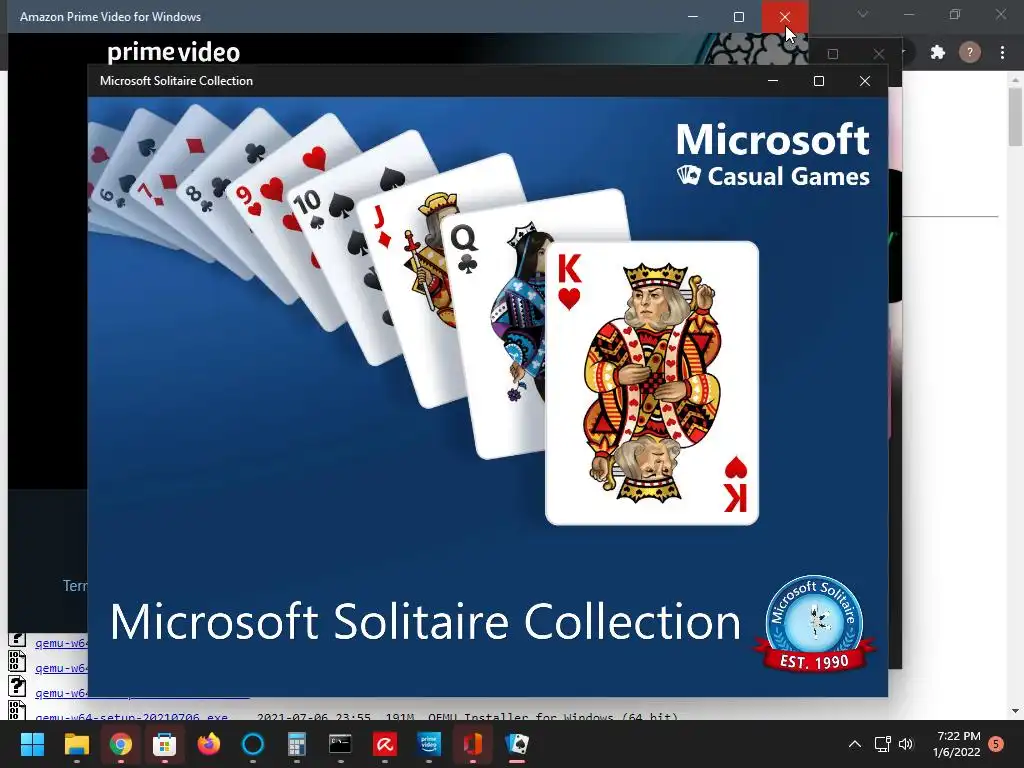Open the Command Prompt taskbar icon

[x=340, y=744]
